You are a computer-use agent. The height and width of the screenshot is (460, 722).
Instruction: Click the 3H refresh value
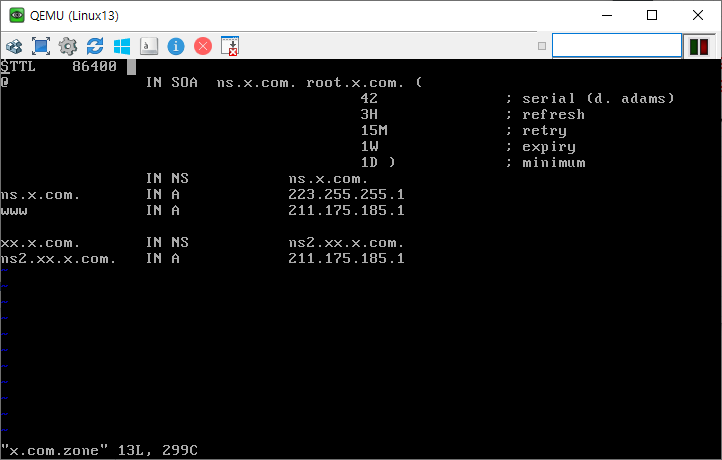click(x=369, y=114)
